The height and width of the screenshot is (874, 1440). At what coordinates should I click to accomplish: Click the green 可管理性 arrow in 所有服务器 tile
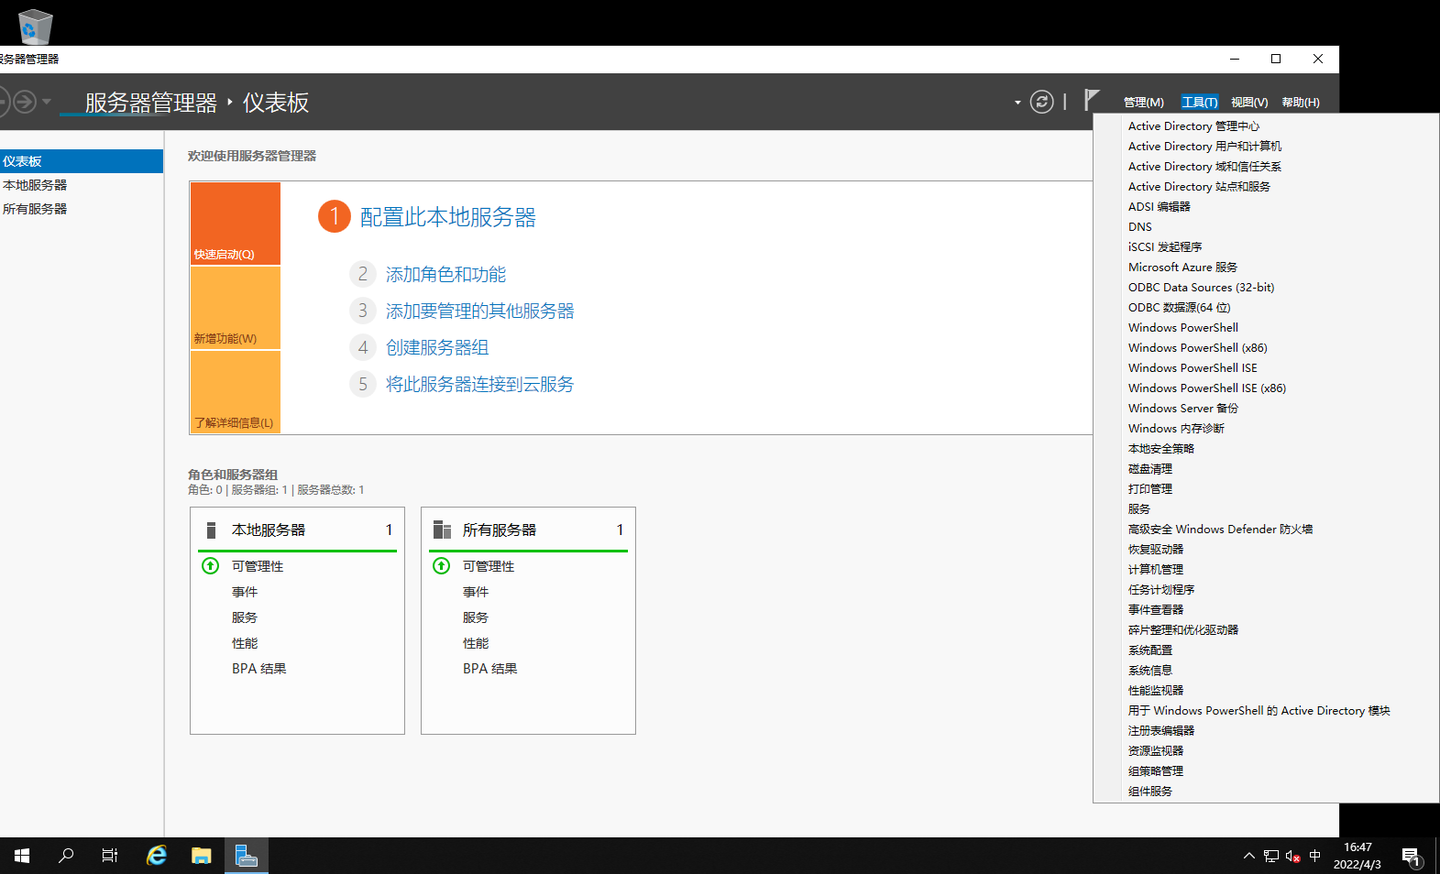441,565
